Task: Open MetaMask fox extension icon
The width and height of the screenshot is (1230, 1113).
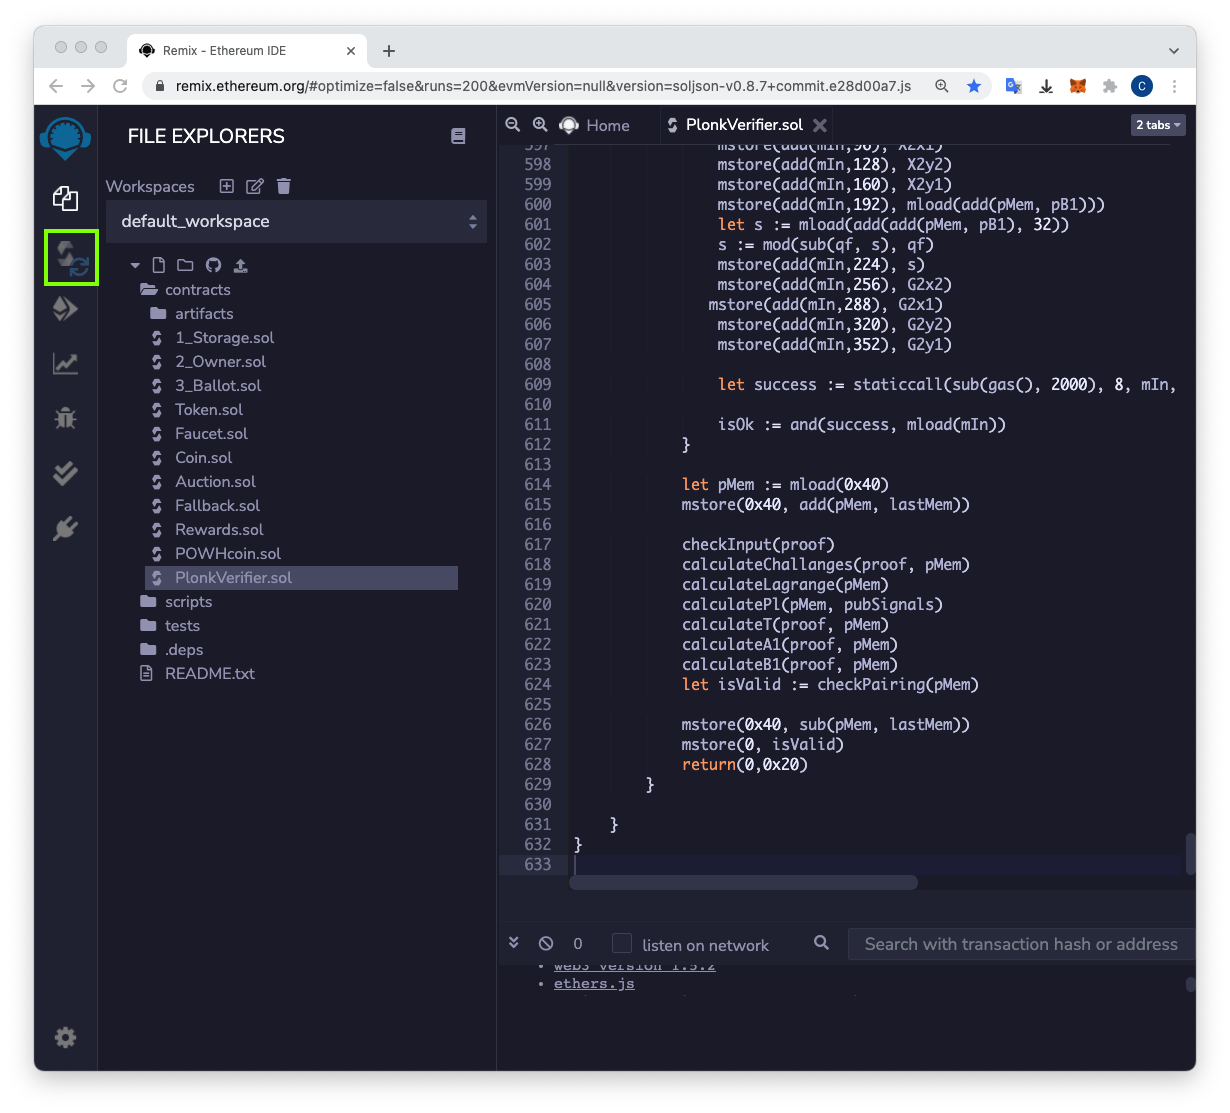Action: click(1078, 86)
